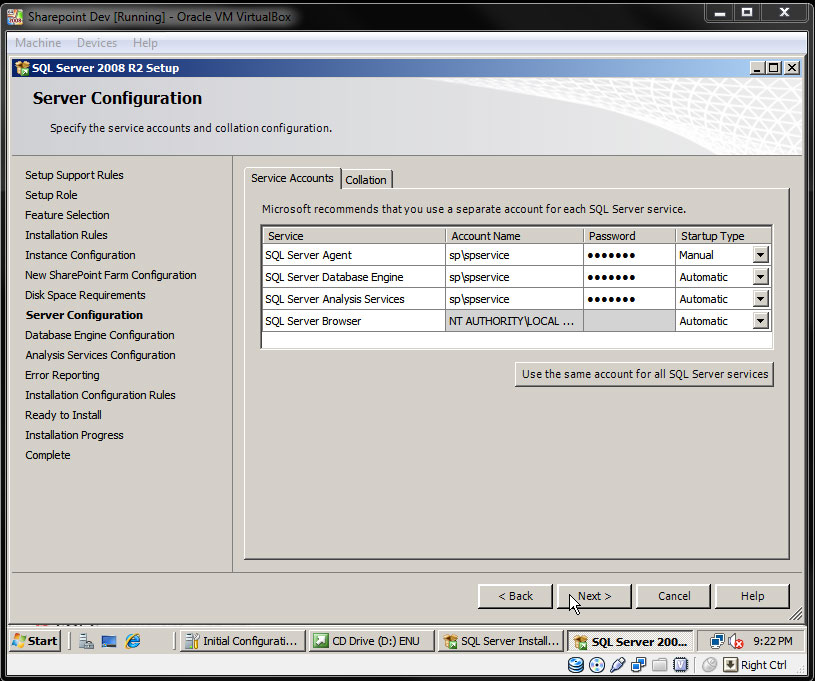The height and width of the screenshot is (681, 815).
Task: Click VirtualBox USB devices status icon
Action: tap(617, 665)
